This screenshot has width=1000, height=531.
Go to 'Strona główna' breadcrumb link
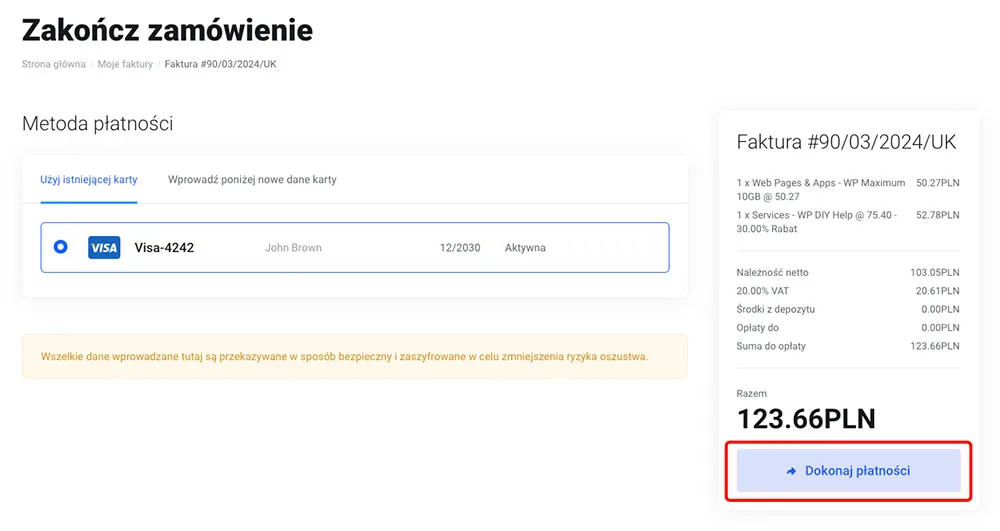coord(54,64)
